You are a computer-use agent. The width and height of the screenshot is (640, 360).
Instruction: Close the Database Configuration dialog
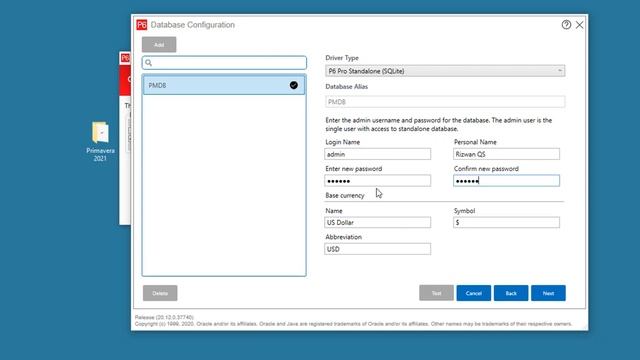[x=580, y=25]
